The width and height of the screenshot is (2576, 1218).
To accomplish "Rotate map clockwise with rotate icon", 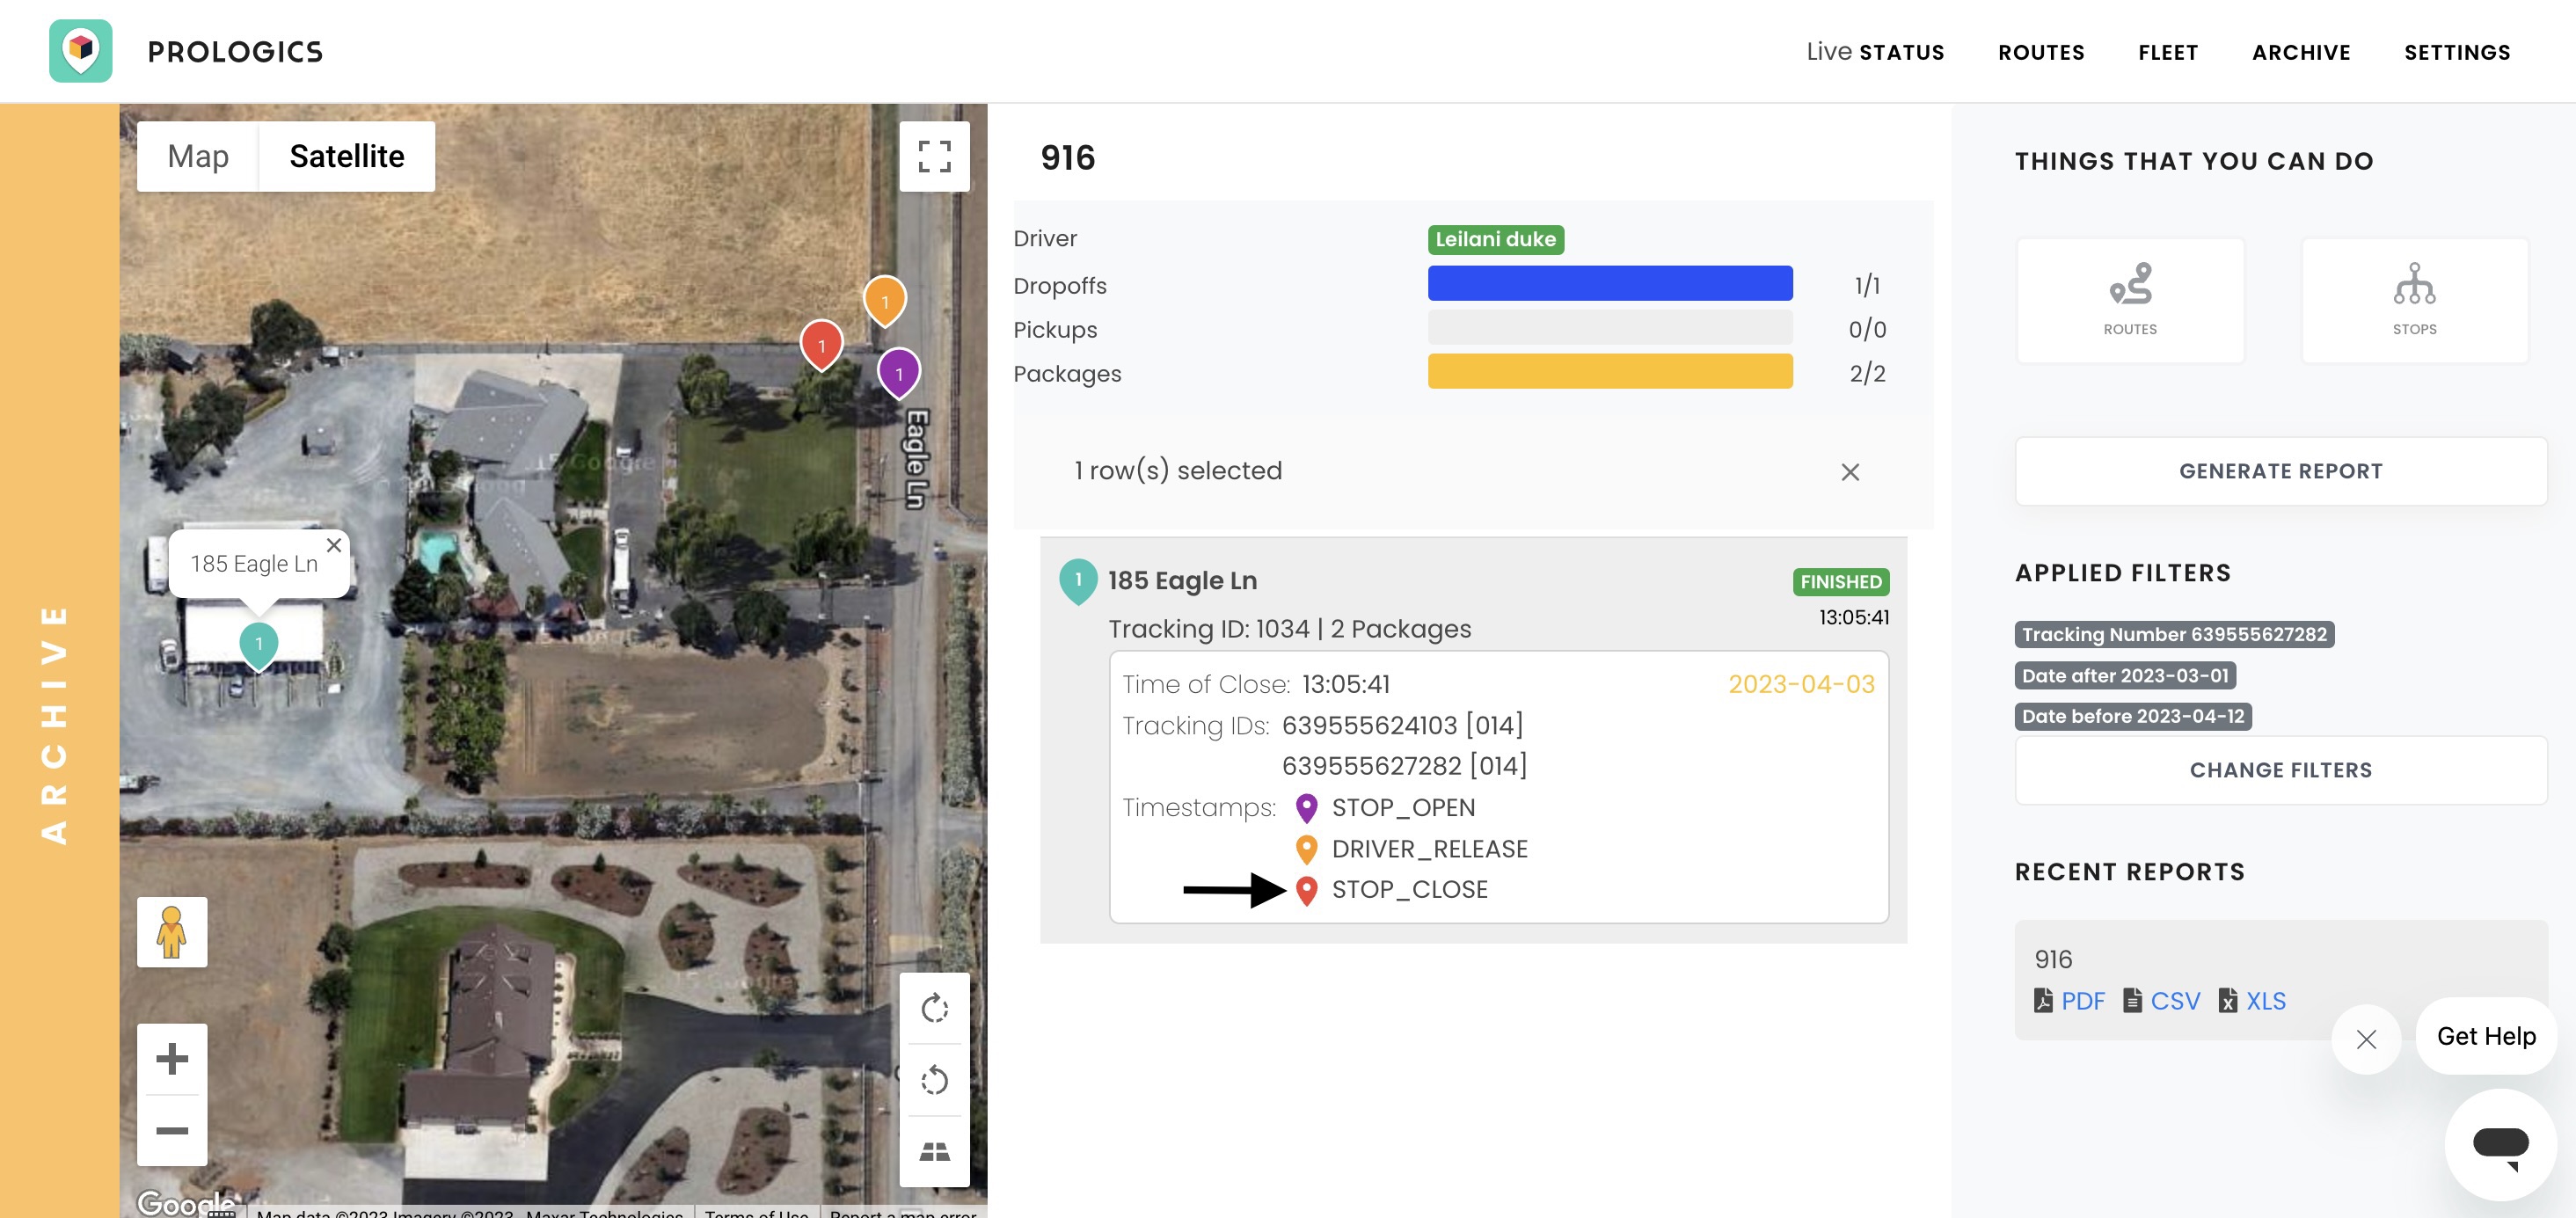I will (x=933, y=1008).
